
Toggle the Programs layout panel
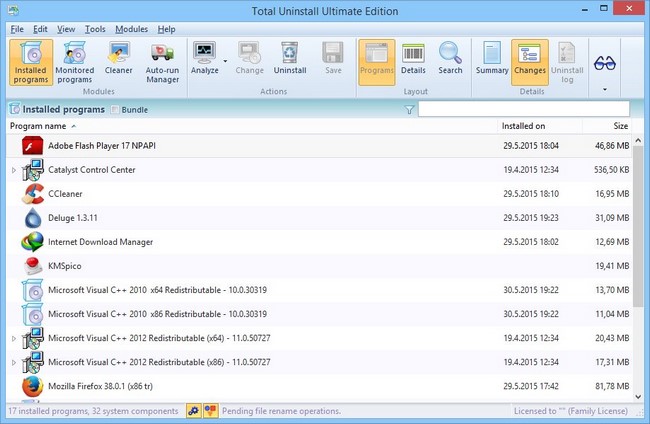[376, 58]
